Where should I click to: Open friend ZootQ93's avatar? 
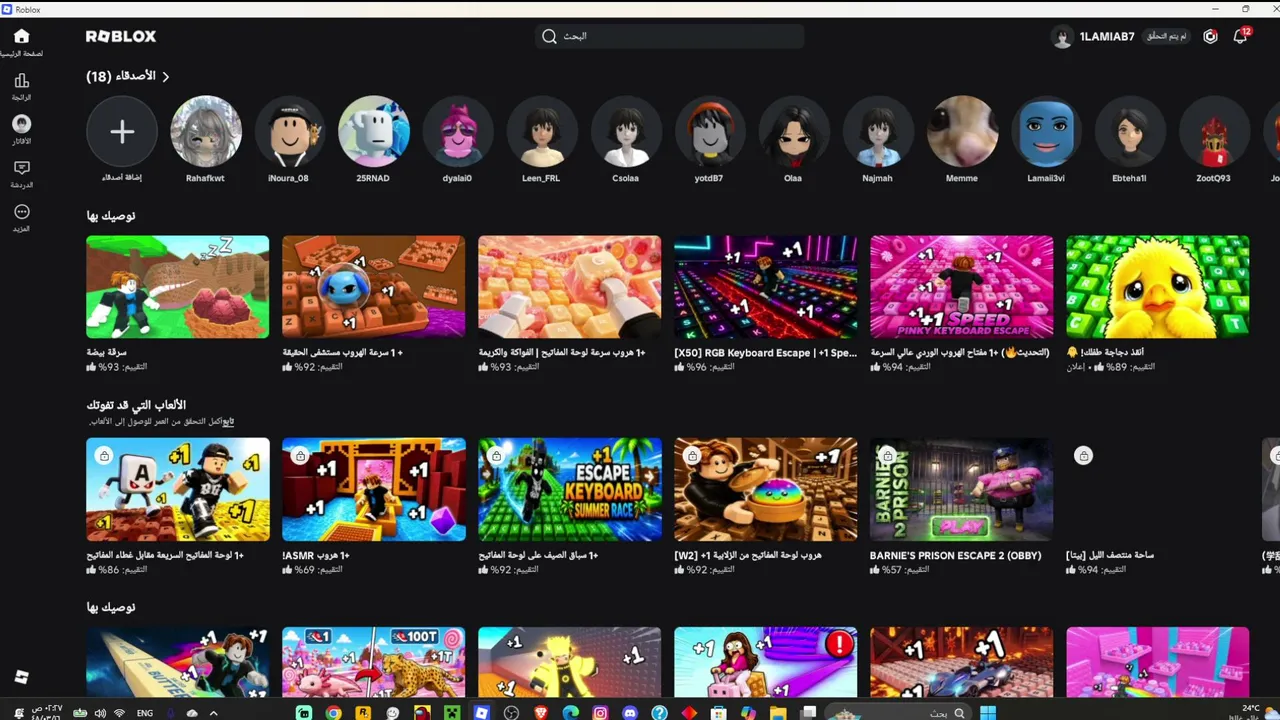point(1214,131)
